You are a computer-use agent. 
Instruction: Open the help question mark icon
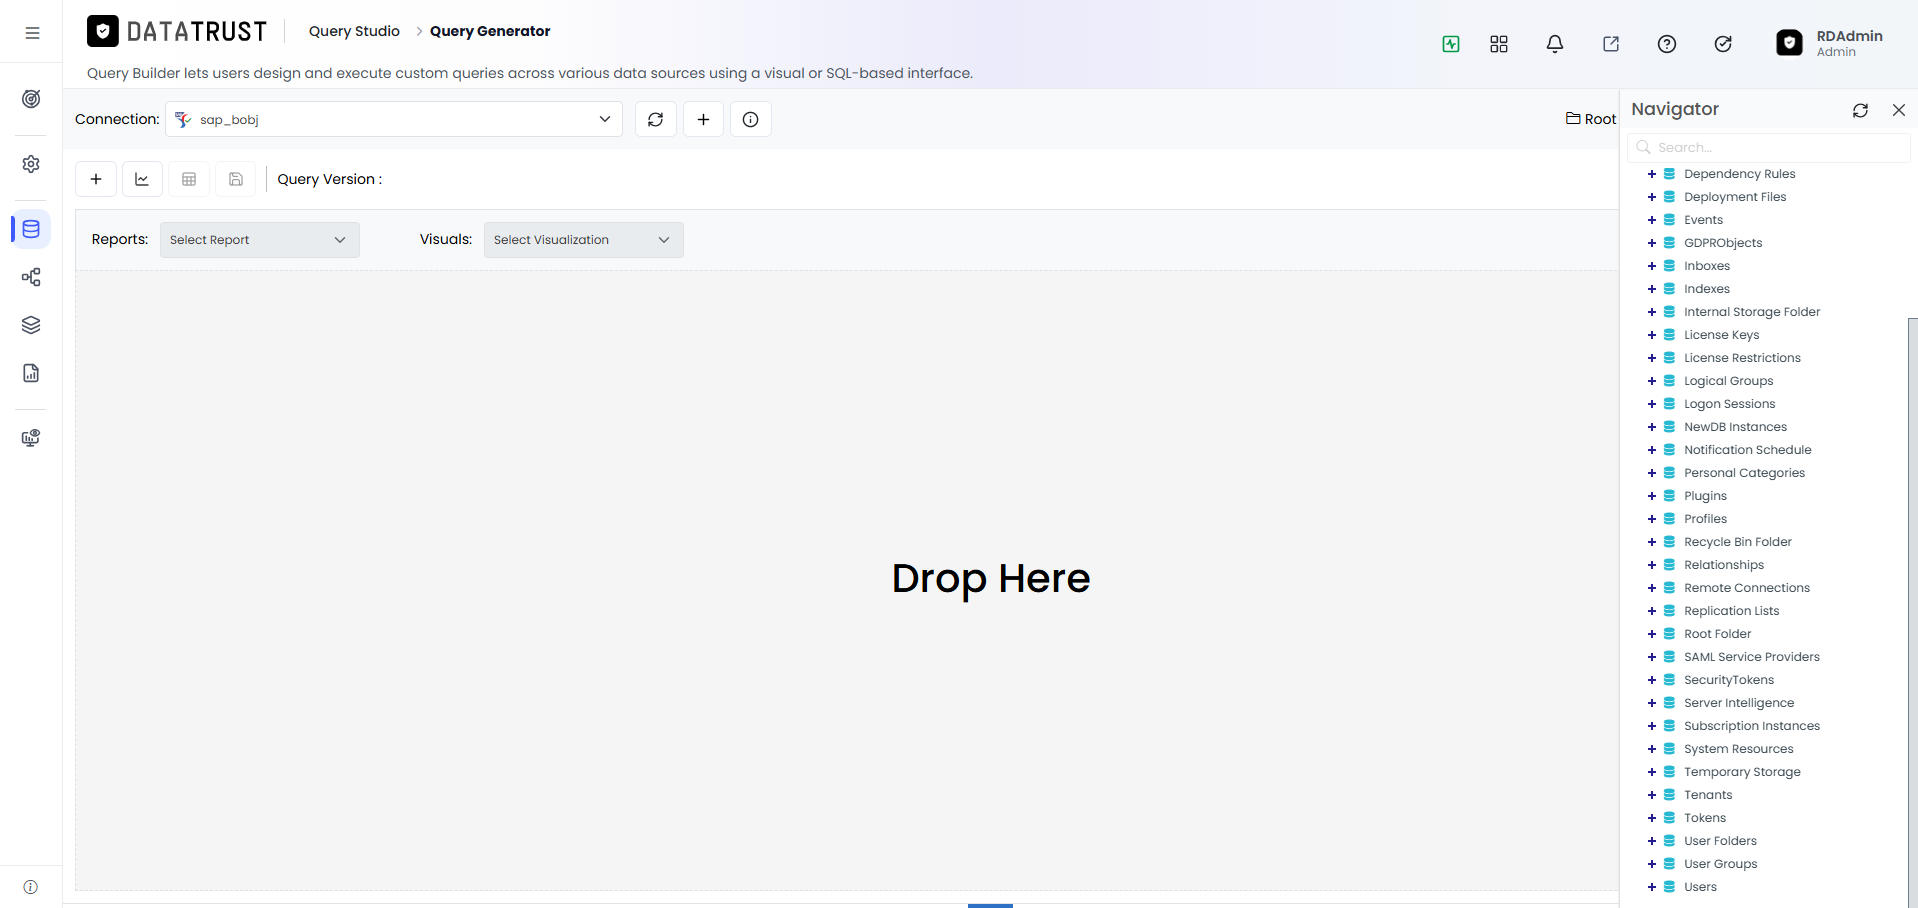tap(1667, 44)
